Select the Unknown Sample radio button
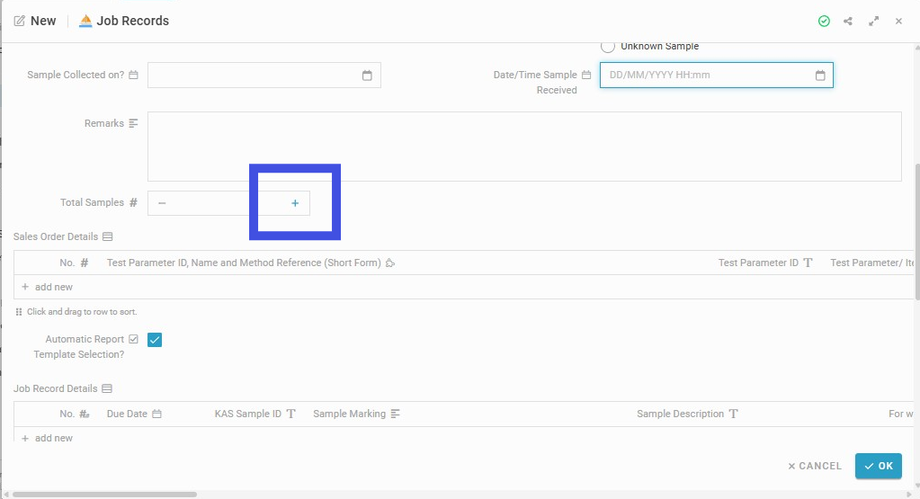This screenshot has height=499, width=920. 608,46
